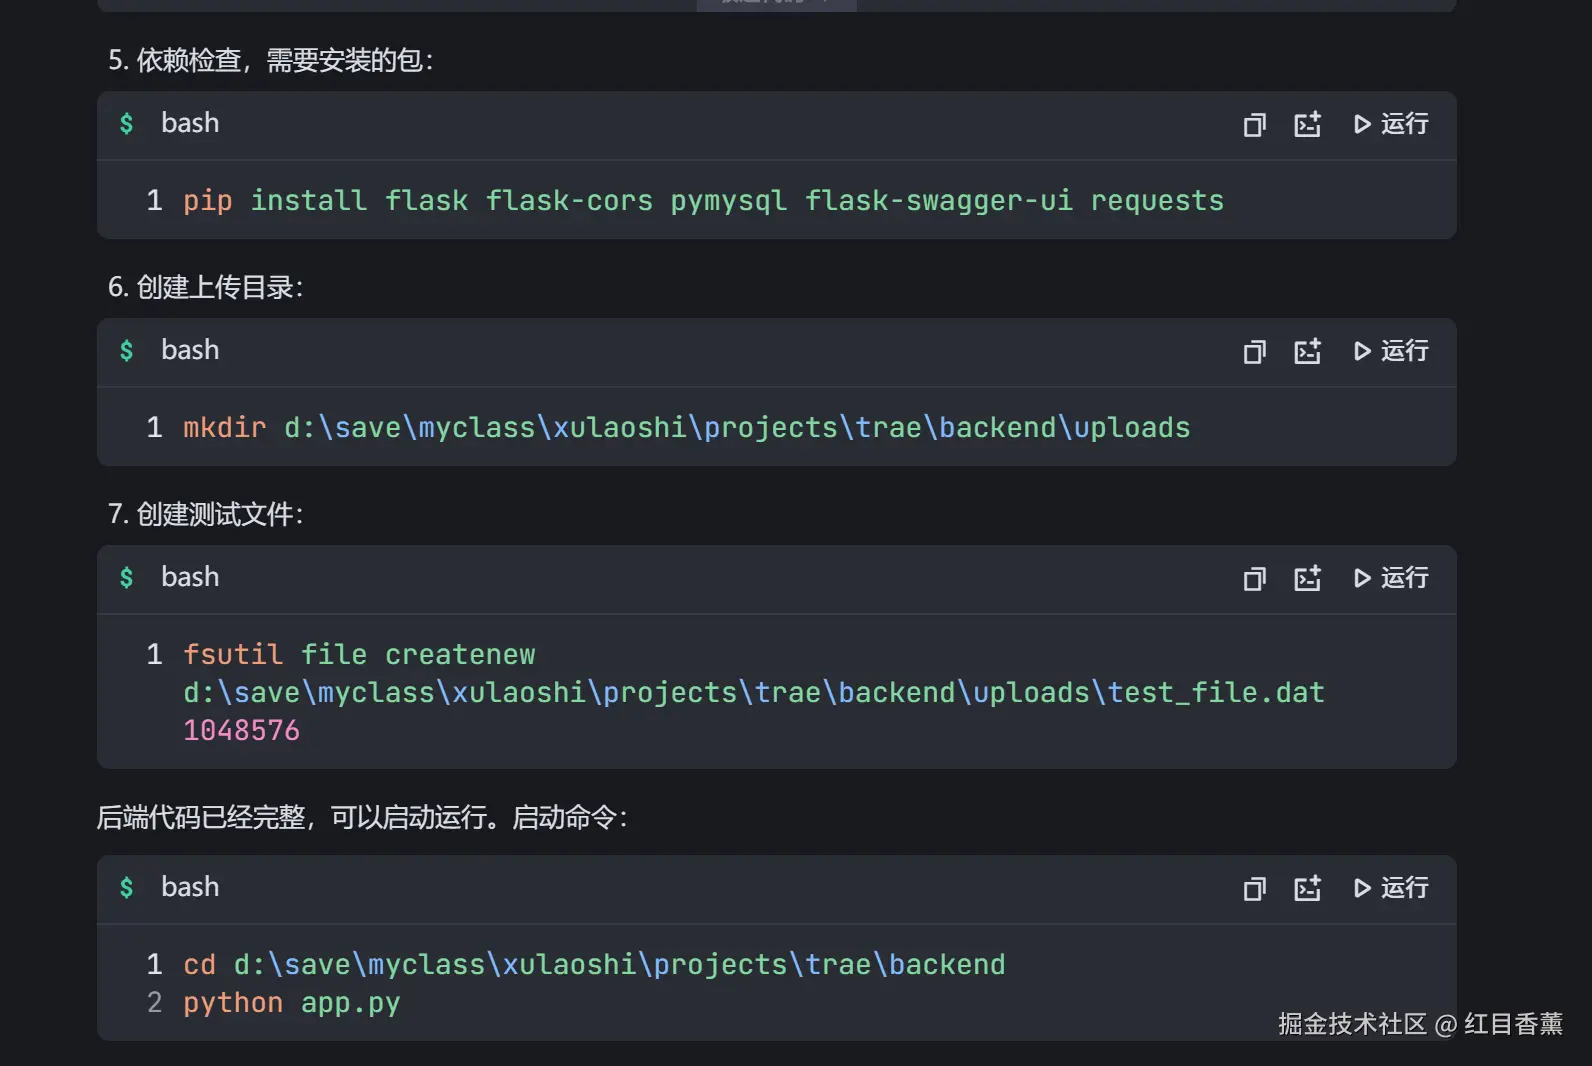Copy the pip install command
This screenshot has height=1066, width=1592.
1254,125
